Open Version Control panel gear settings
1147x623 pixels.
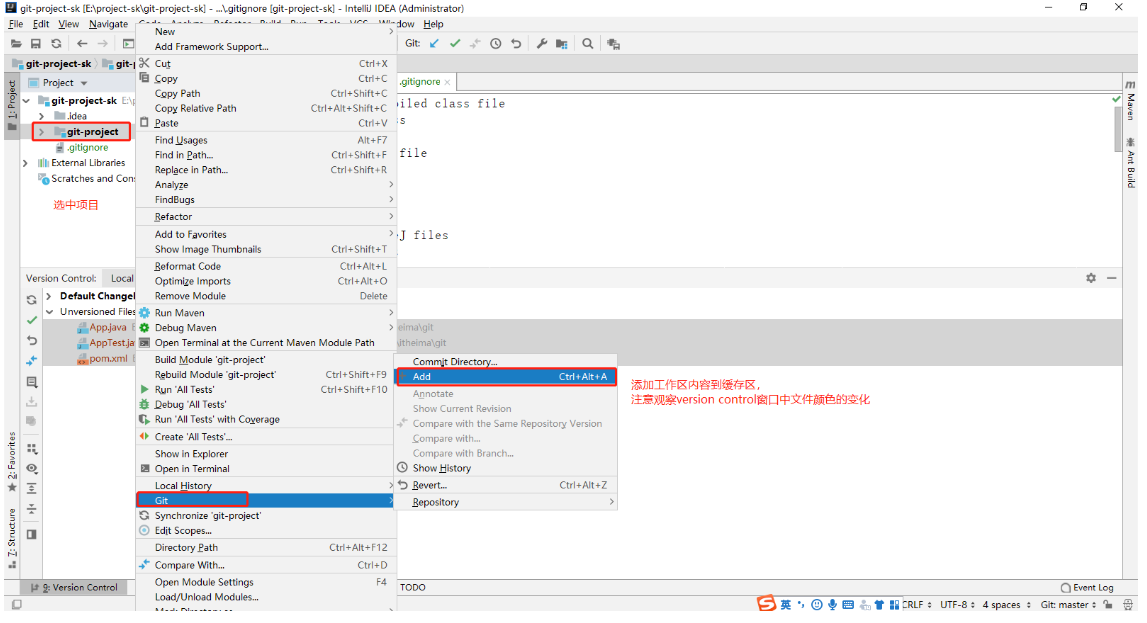pyautogui.click(x=1091, y=278)
